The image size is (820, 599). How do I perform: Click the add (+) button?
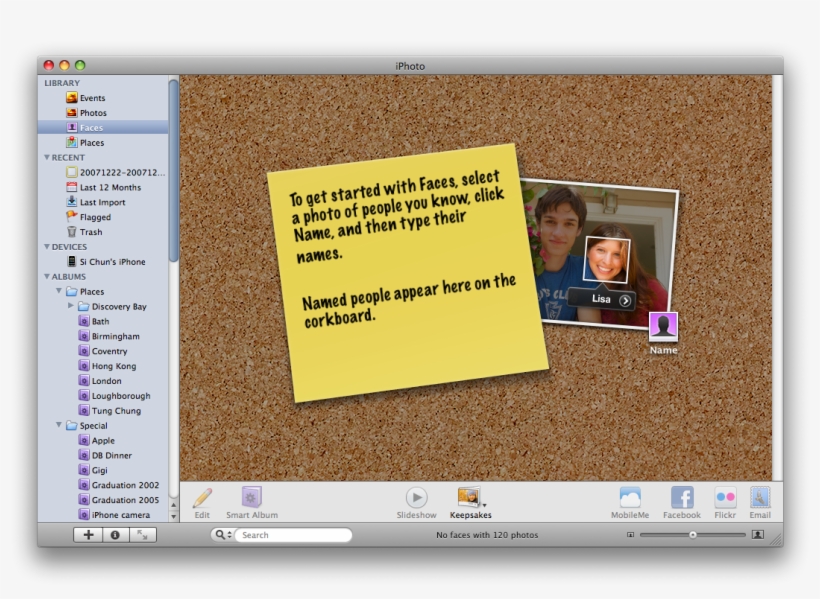pyautogui.click(x=88, y=535)
